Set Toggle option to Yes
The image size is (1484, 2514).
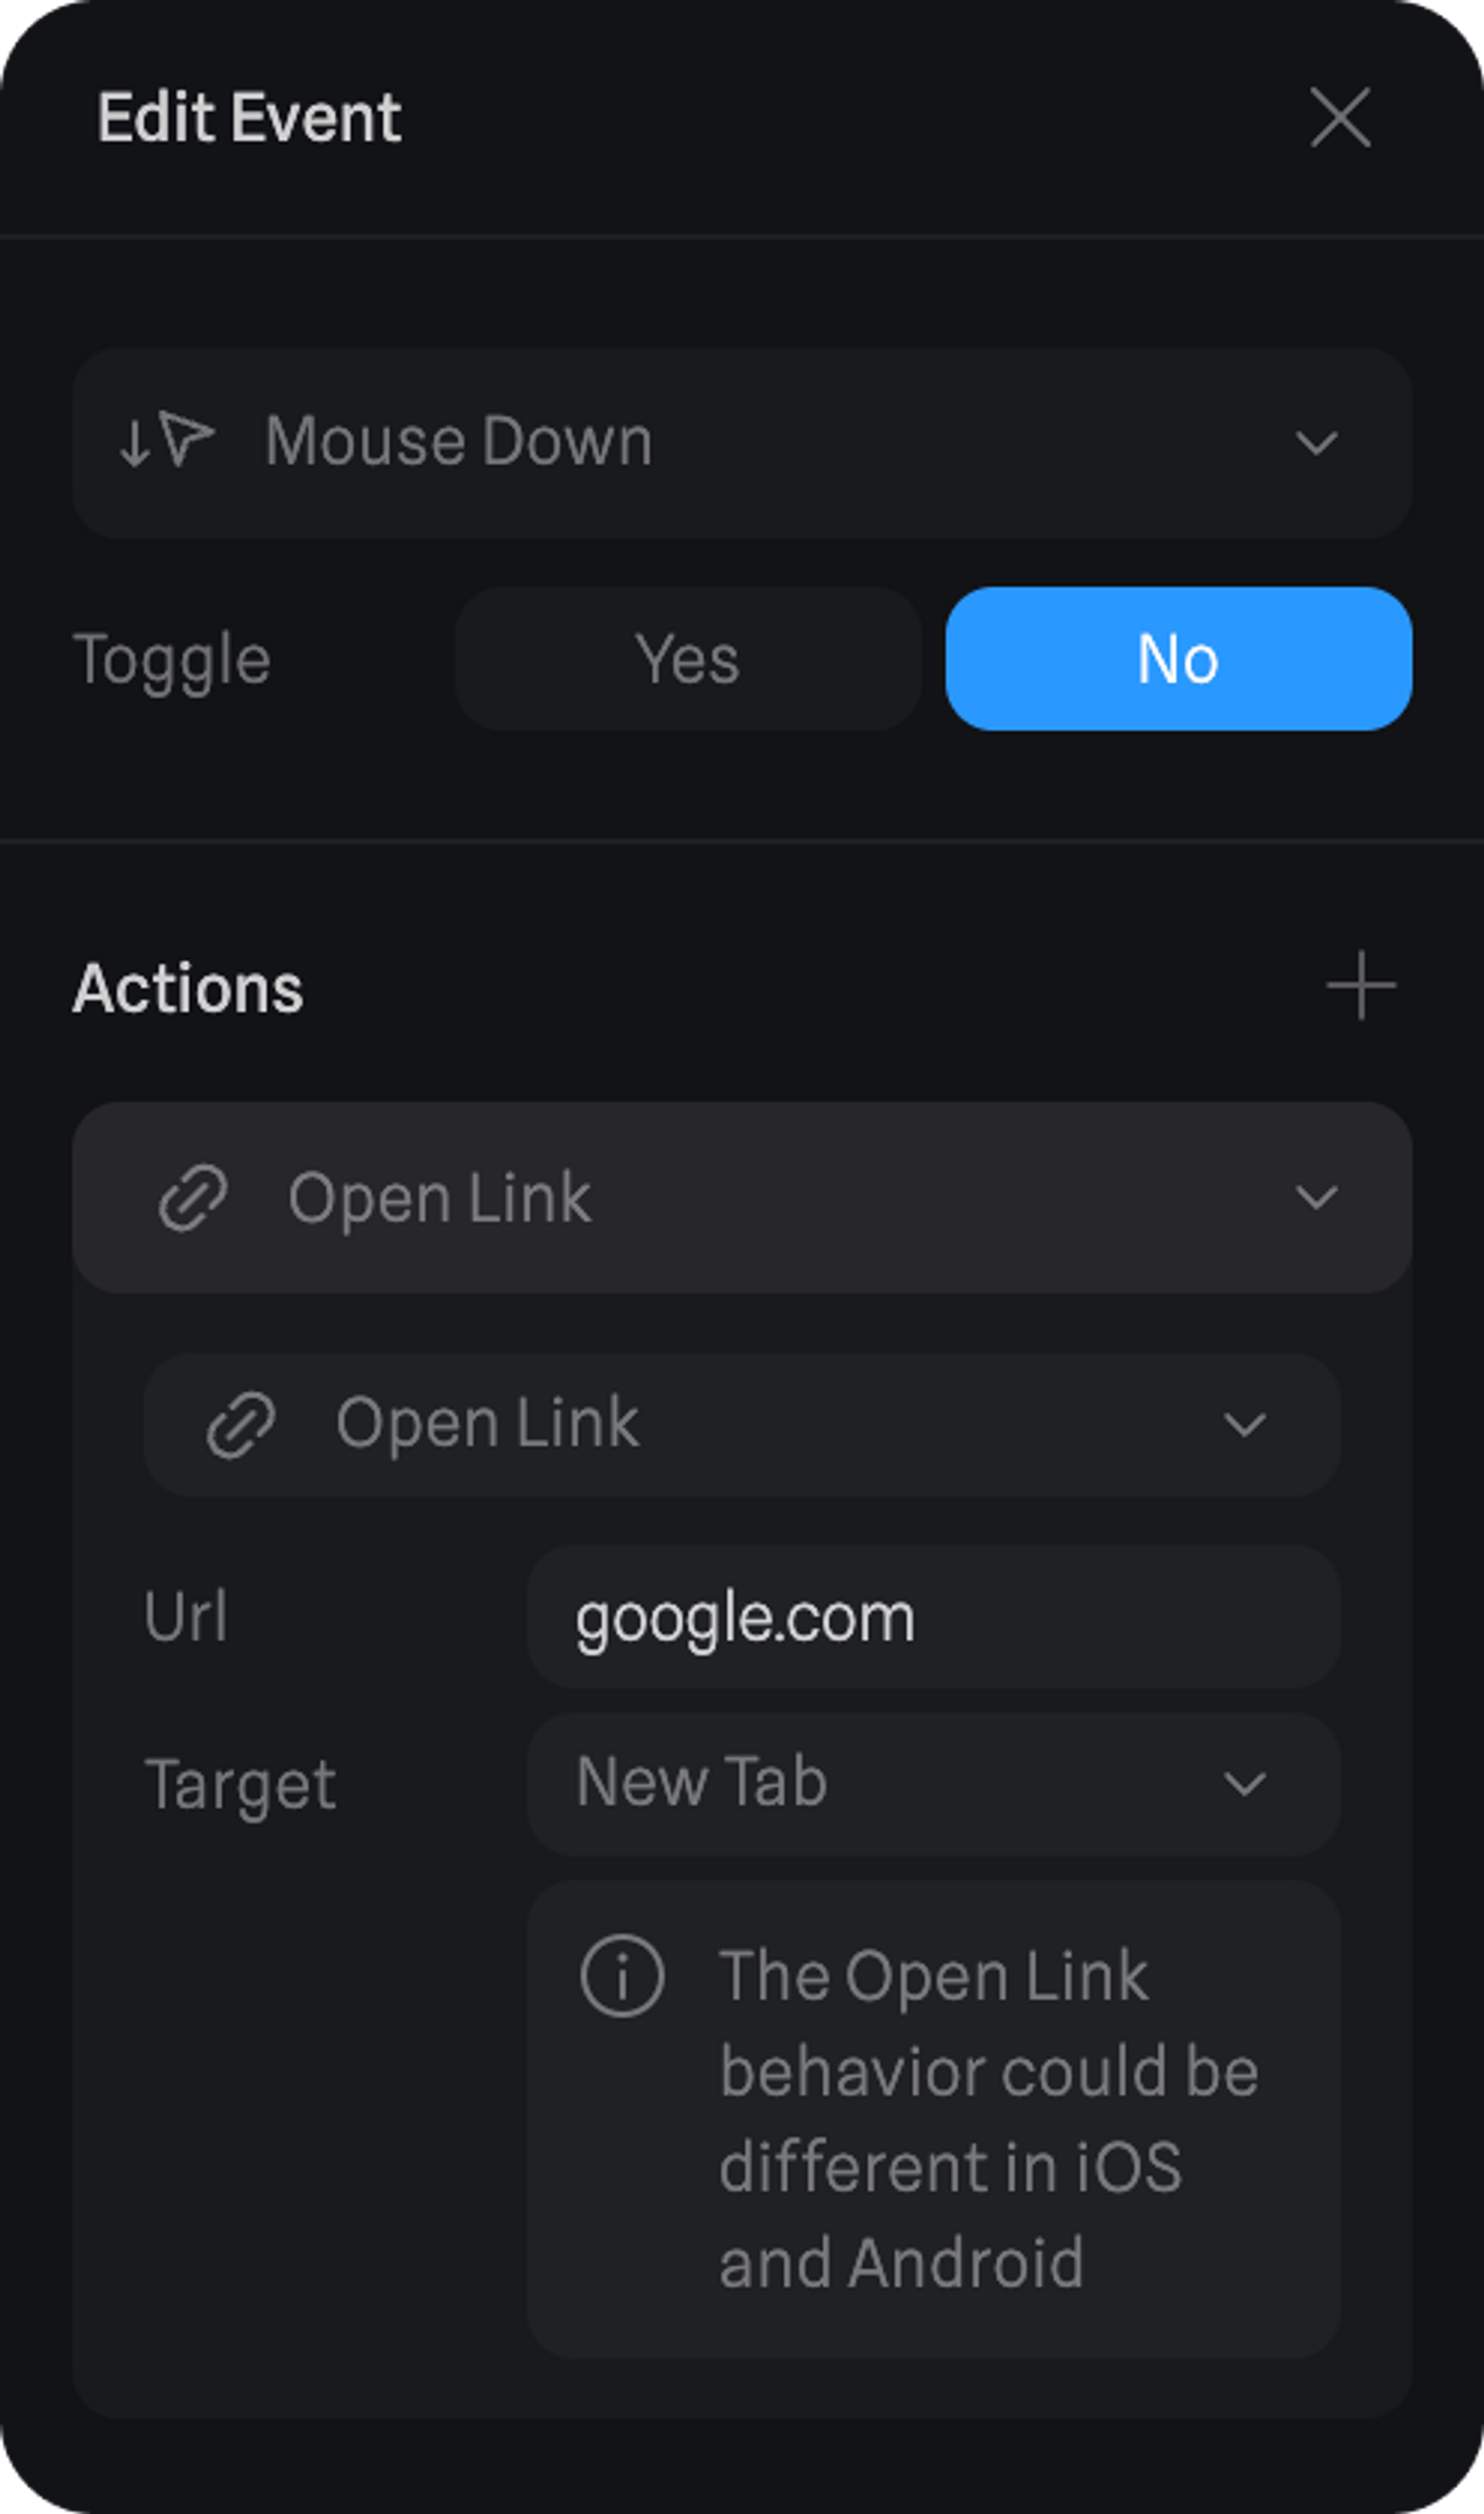tap(687, 659)
